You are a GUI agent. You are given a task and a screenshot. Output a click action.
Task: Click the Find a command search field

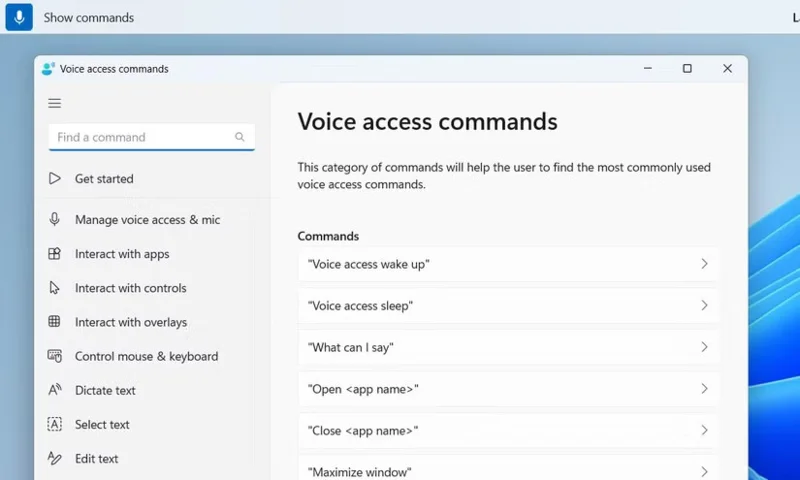(140, 137)
